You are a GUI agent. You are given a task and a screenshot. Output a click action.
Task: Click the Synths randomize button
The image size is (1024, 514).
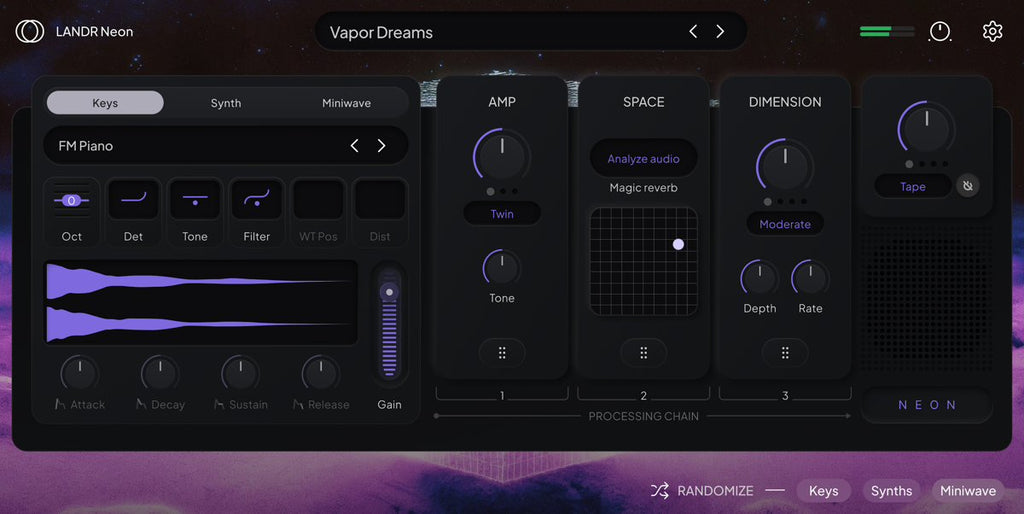[x=891, y=491]
